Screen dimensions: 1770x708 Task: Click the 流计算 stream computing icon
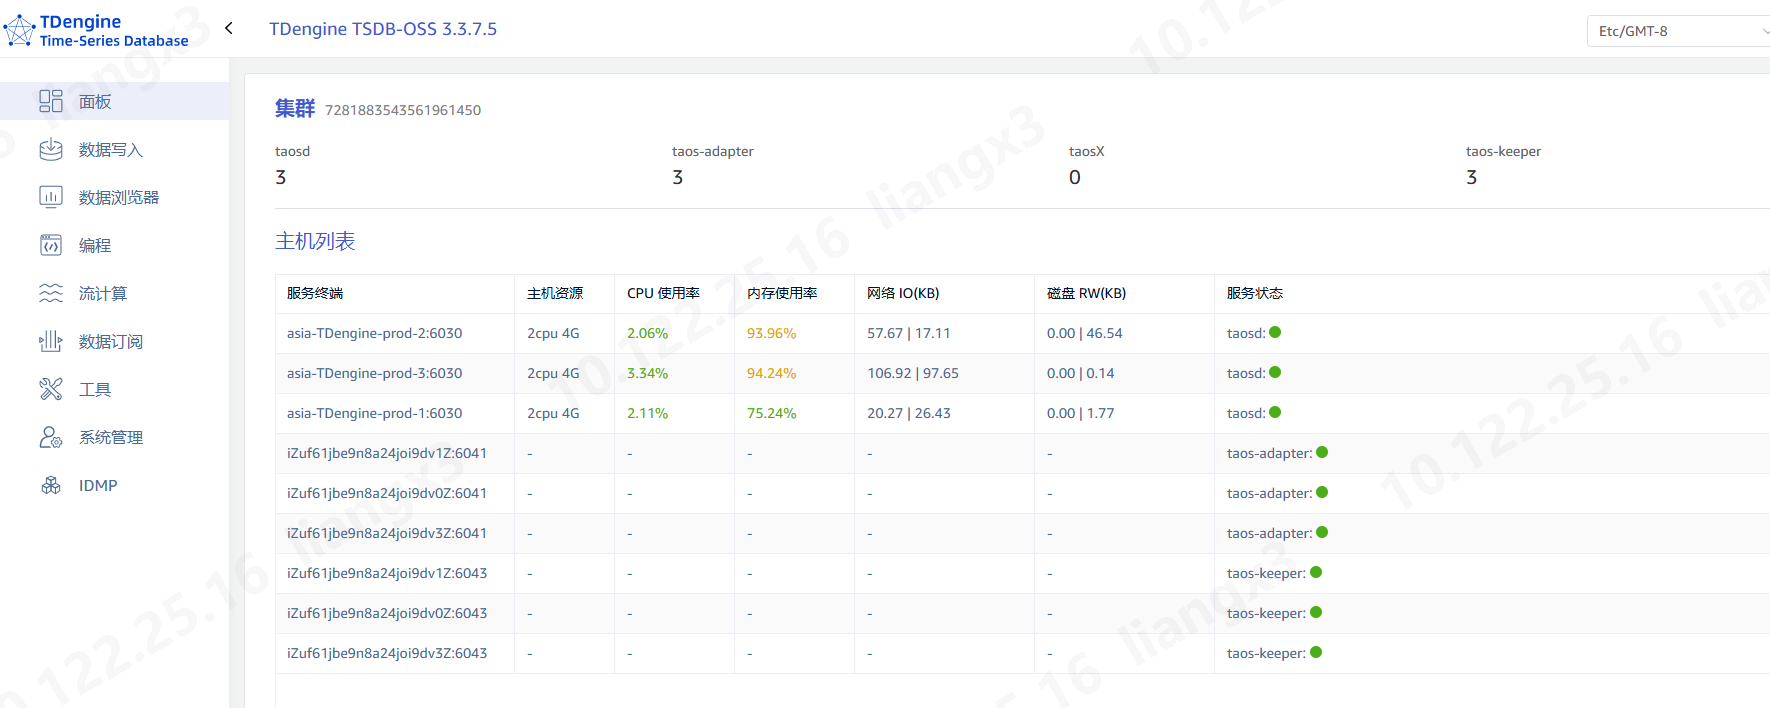coord(51,293)
